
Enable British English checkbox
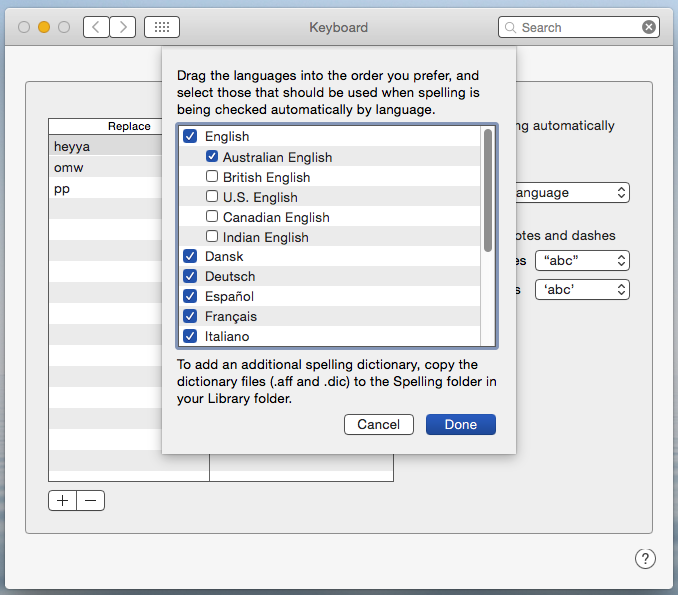pyautogui.click(x=212, y=177)
